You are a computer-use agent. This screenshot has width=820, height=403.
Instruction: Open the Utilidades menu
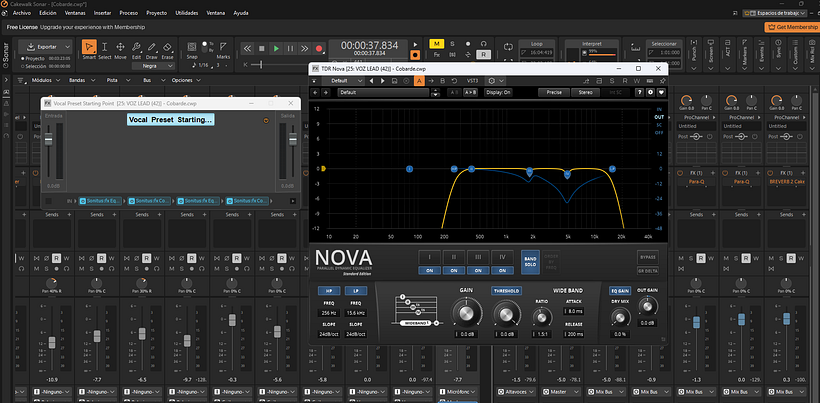186,14
